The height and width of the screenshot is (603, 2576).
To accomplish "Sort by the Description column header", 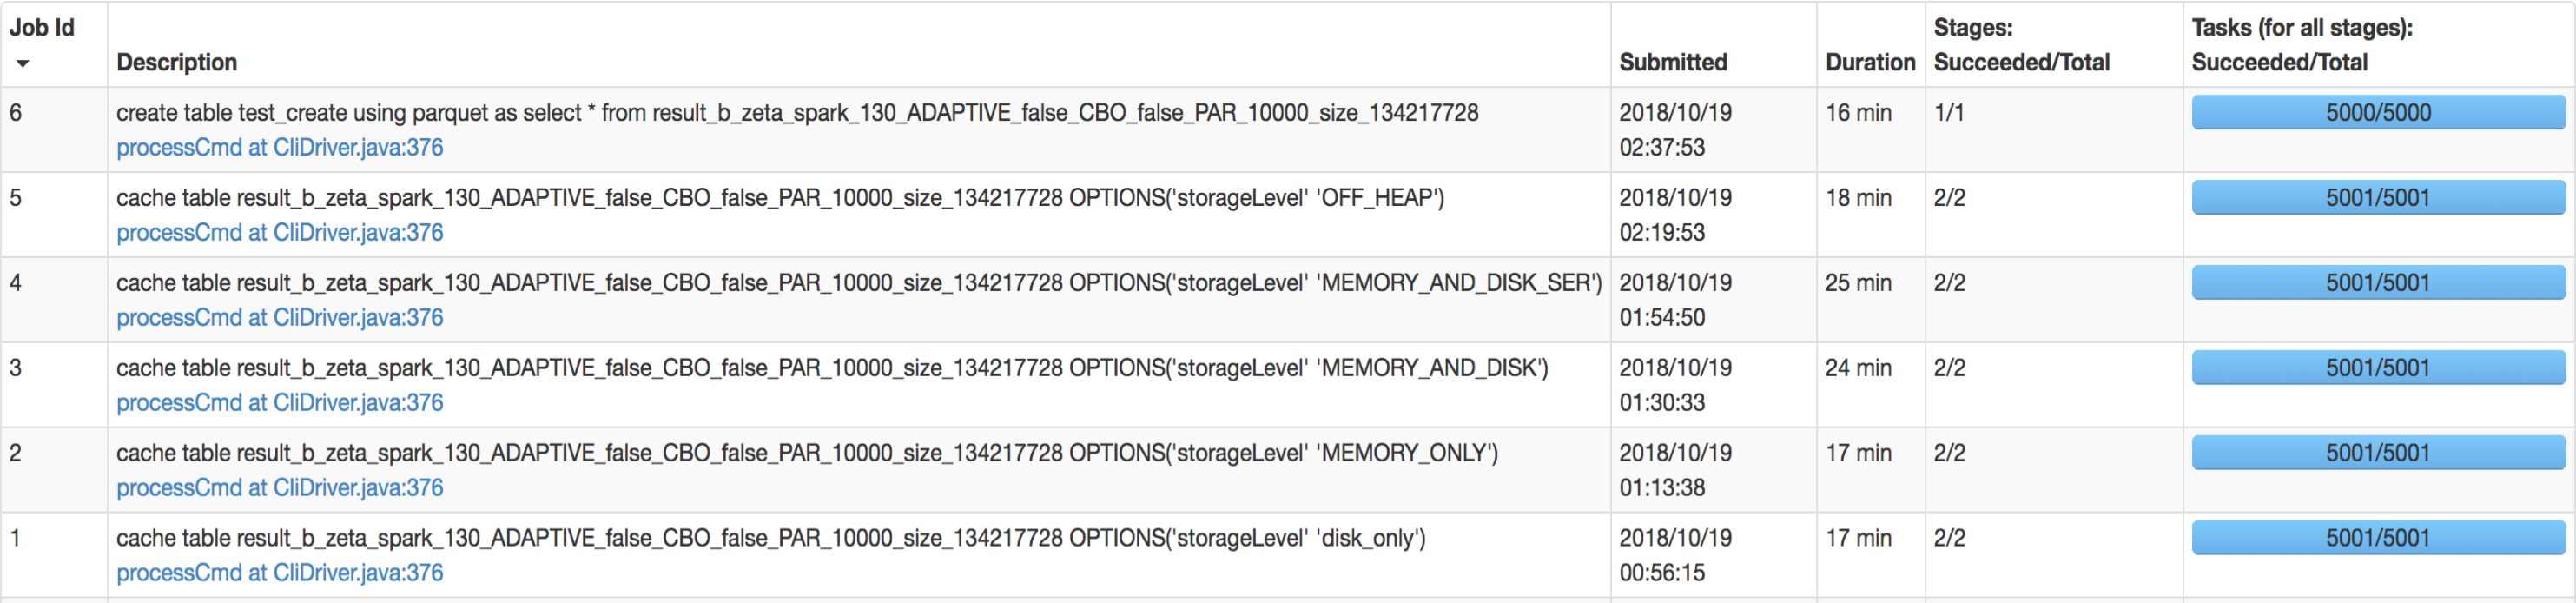I will click(177, 62).
